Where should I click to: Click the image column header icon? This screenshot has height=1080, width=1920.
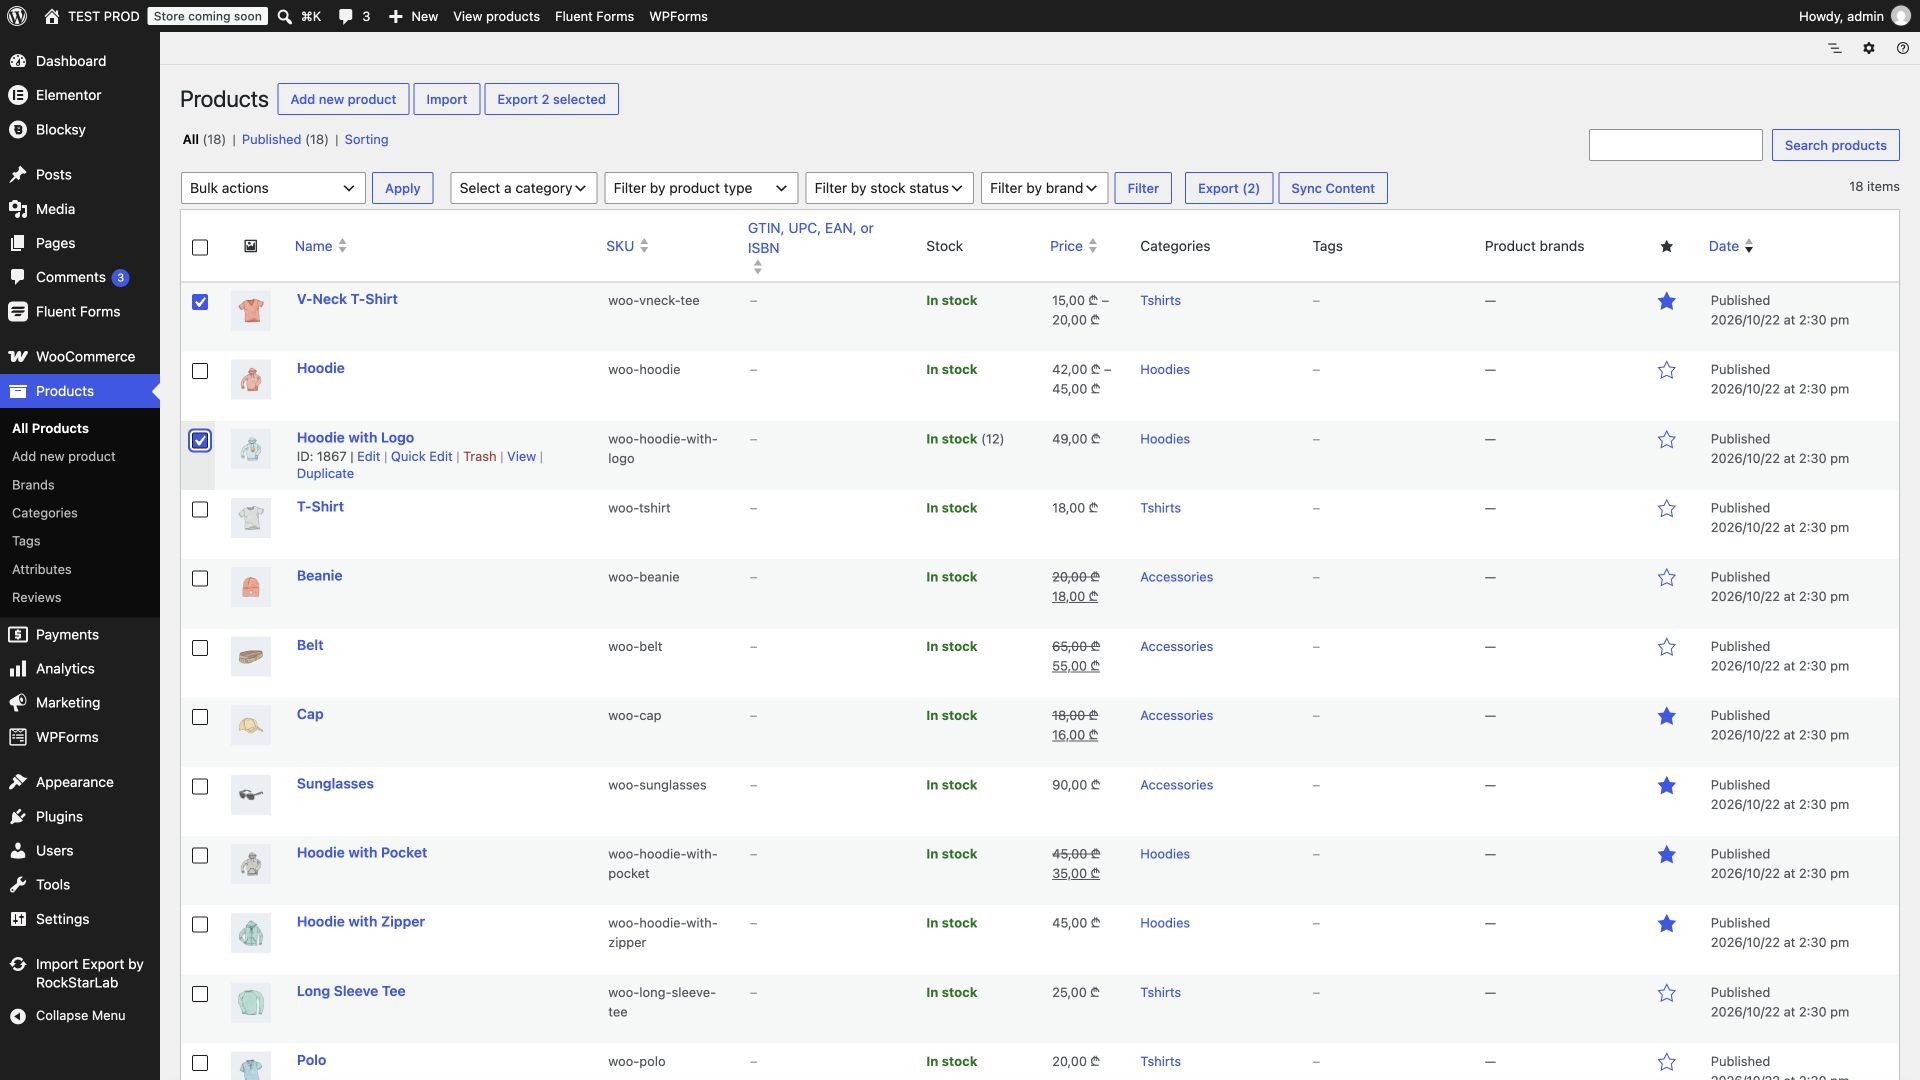coord(251,246)
